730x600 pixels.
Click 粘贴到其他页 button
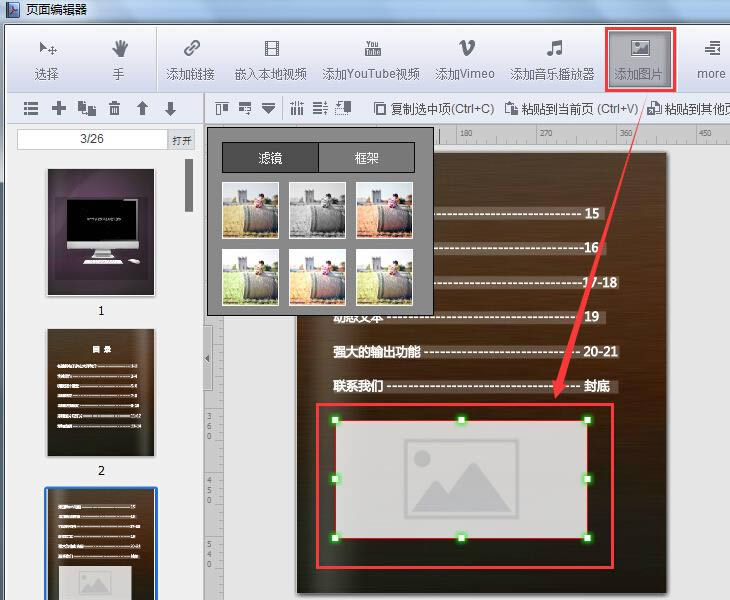tap(689, 109)
